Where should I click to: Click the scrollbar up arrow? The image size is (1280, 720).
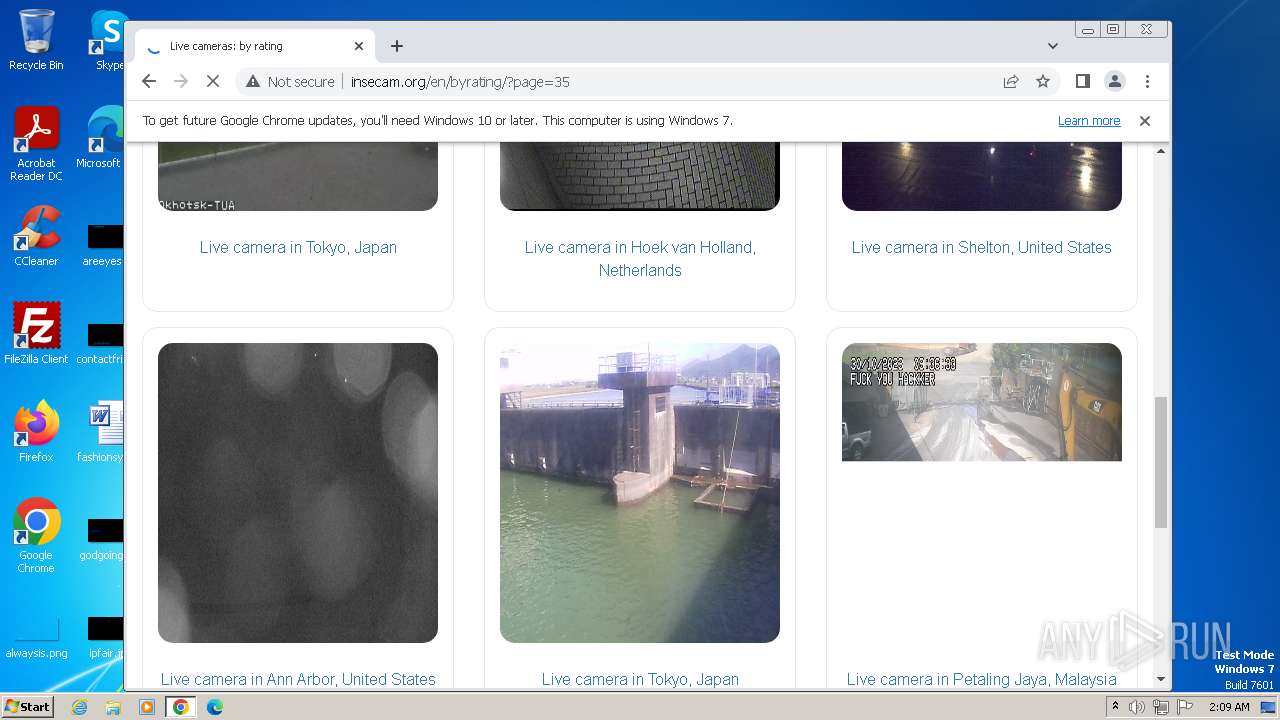click(1161, 151)
